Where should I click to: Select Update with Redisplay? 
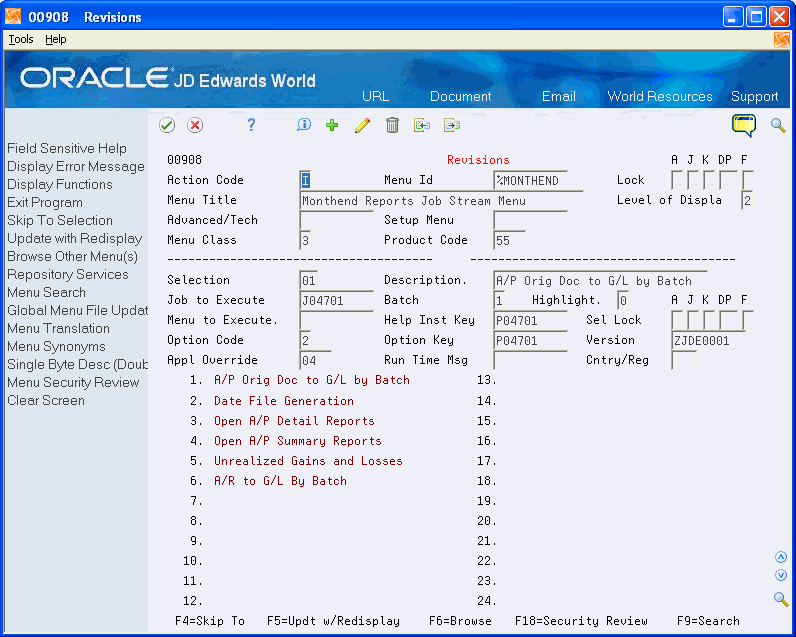tap(75, 239)
